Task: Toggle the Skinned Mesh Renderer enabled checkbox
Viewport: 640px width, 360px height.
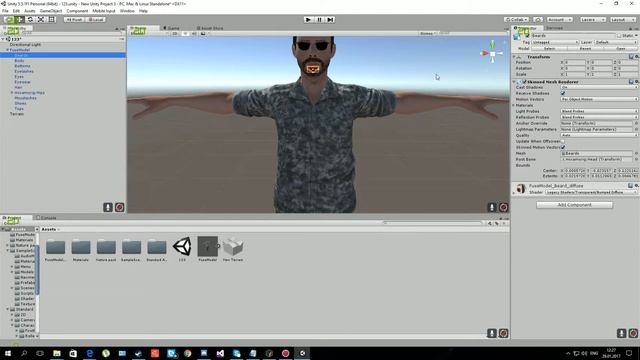Action: pyautogui.click(x=524, y=82)
